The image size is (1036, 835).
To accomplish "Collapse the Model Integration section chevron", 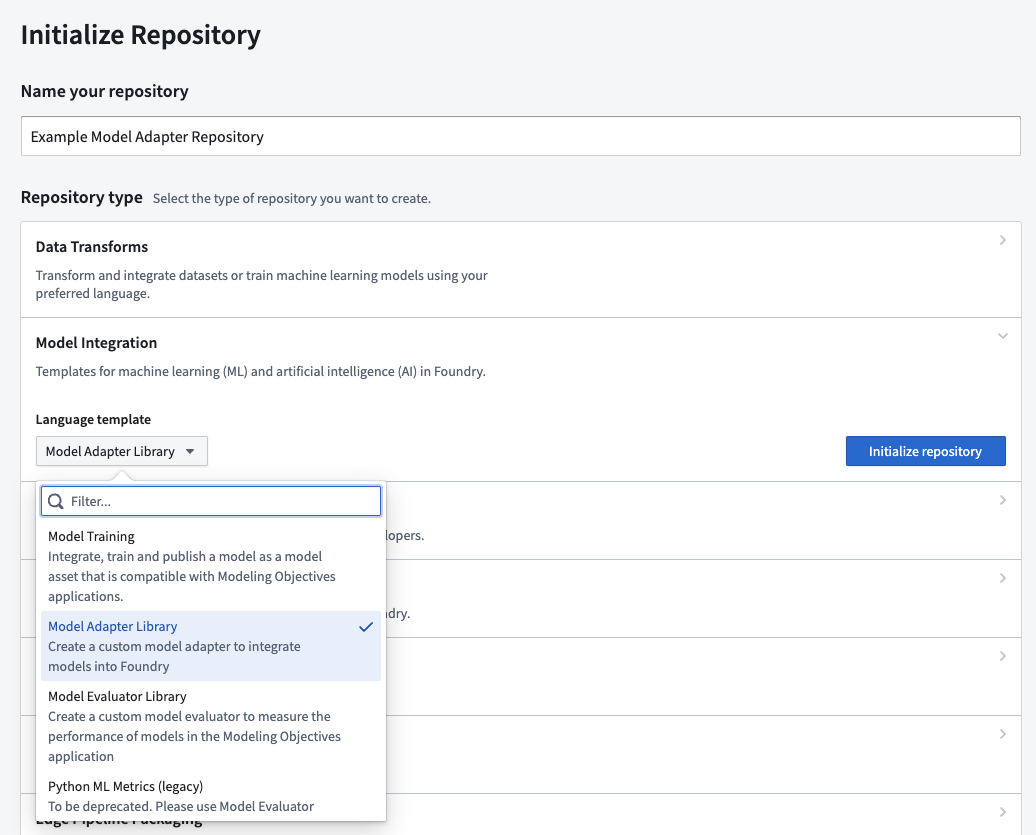I will [1002, 336].
